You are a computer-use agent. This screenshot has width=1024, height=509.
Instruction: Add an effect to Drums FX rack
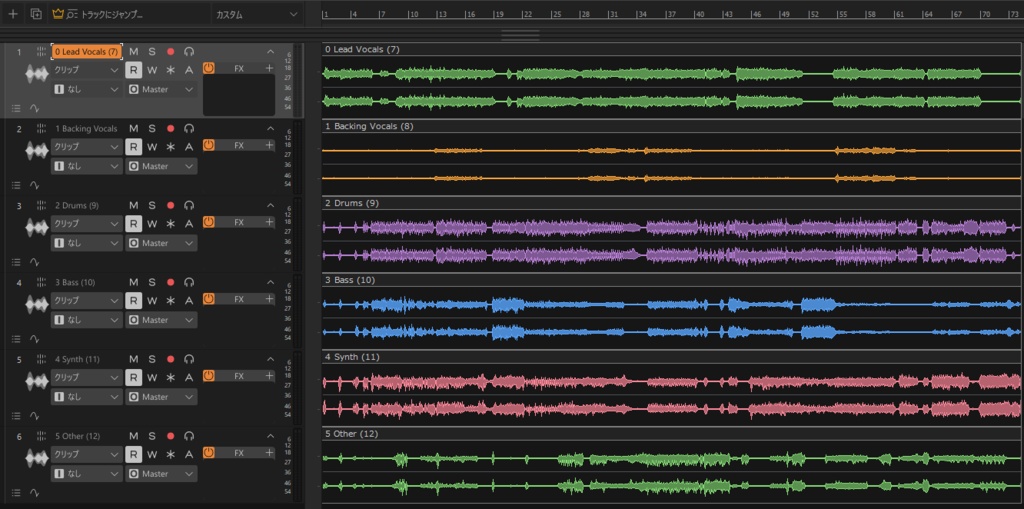pyautogui.click(x=269, y=222)
